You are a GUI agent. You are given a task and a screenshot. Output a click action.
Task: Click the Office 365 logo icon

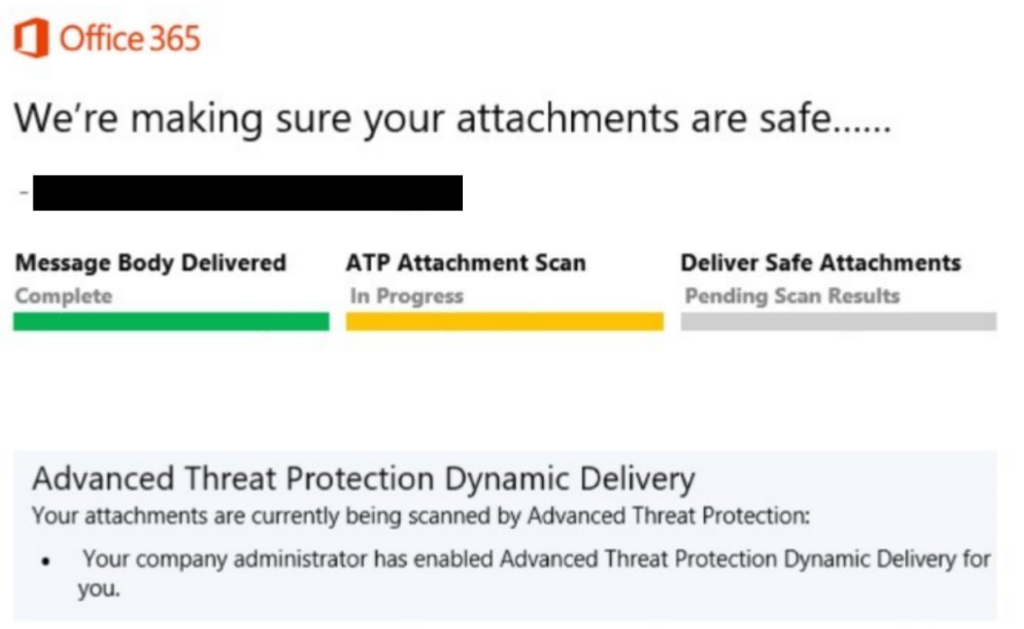[31, 38]
